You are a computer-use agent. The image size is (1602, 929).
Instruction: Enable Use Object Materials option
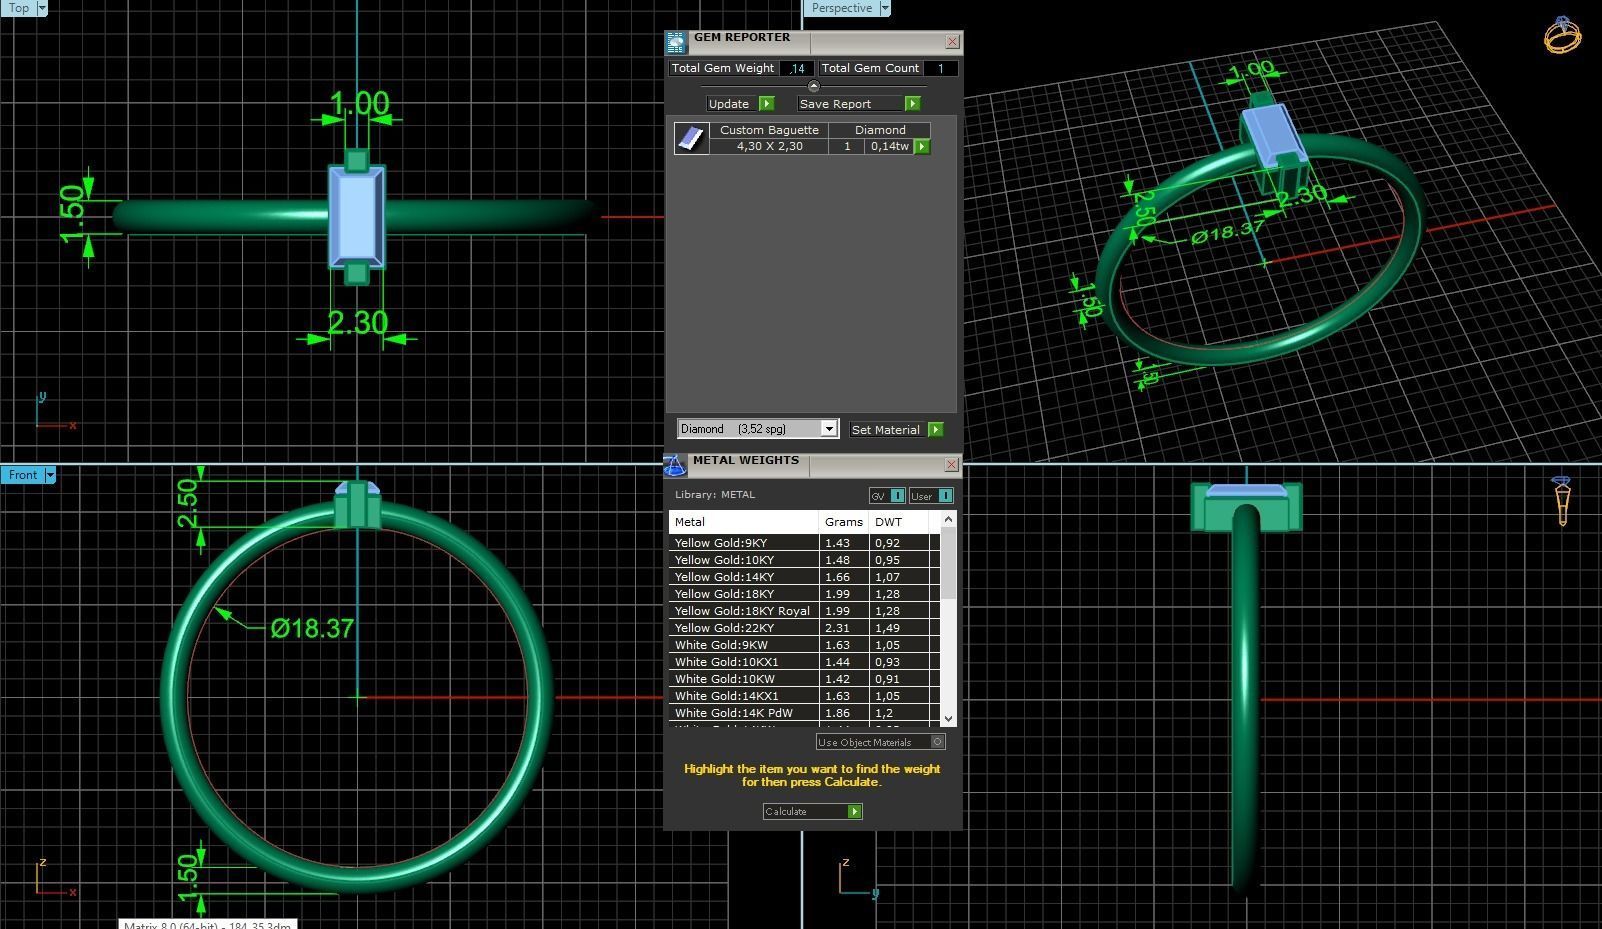coord(881,742)
